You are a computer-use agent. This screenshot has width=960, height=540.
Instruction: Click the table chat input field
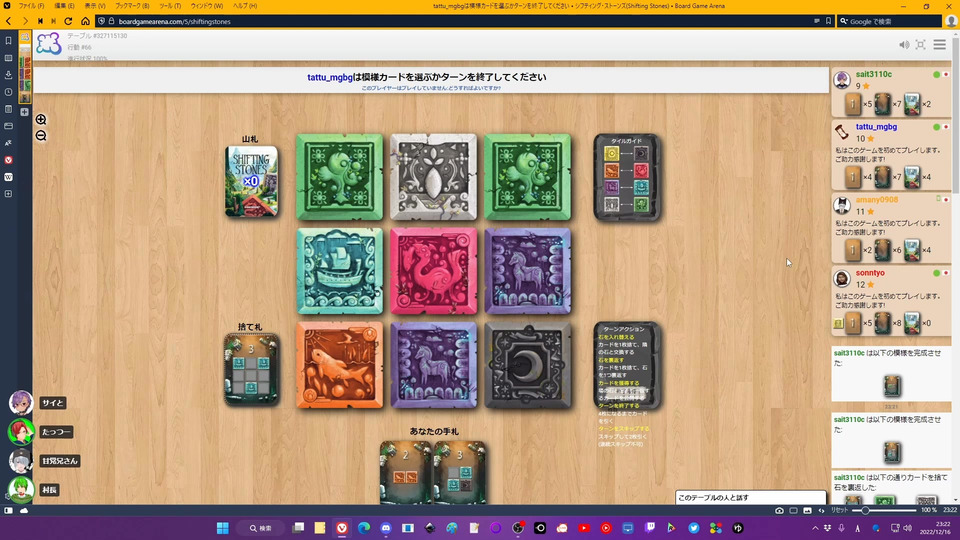(x=751, y=498)
